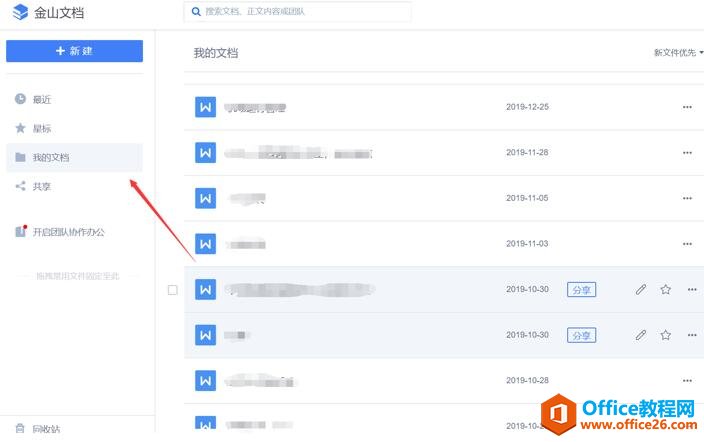704x442 pixels.
Task: Tick the checkbox on the highlighted document row
Action: [172, 290]
